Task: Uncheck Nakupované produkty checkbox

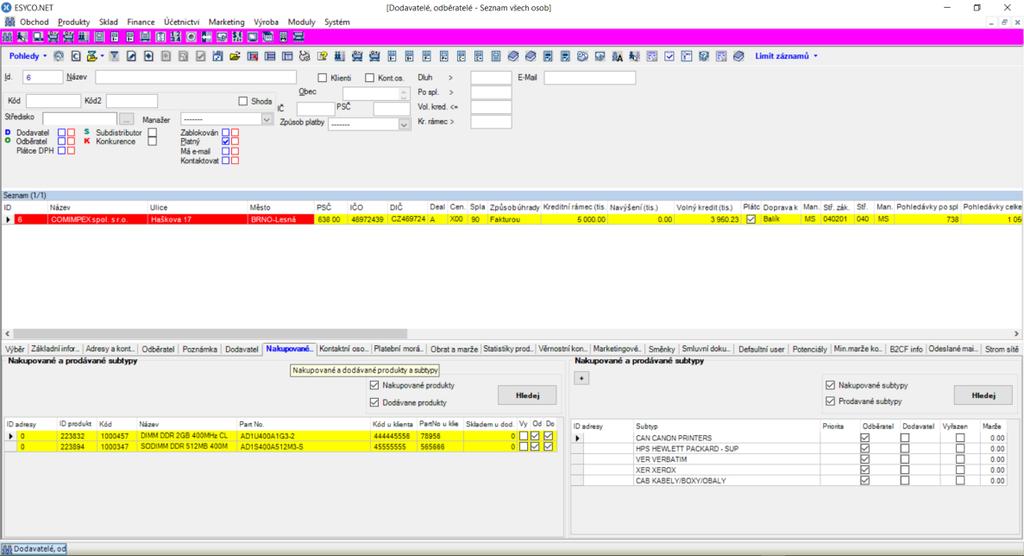Action: tap(374, 385)
